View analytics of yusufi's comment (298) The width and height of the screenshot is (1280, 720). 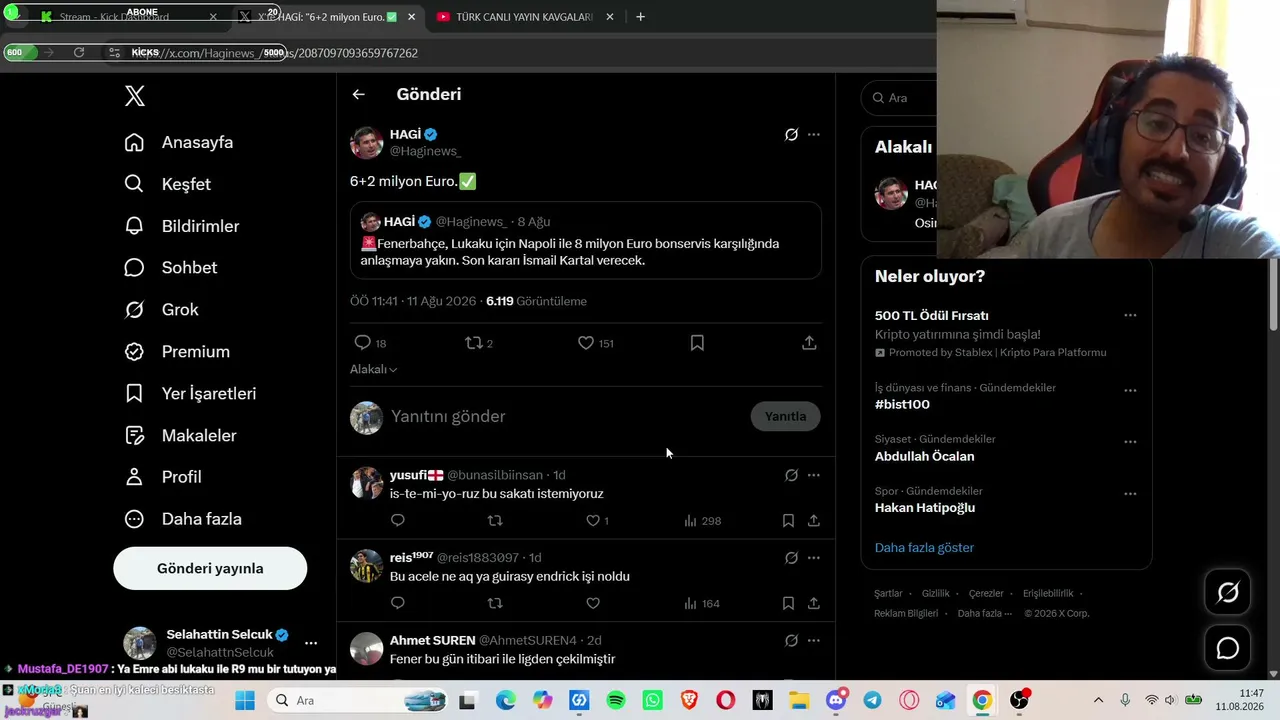pos(702,520)
